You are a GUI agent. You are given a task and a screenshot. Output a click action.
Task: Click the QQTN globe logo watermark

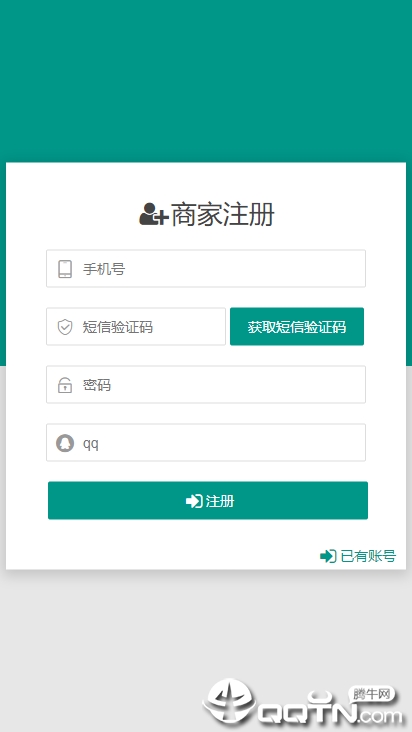229,702
